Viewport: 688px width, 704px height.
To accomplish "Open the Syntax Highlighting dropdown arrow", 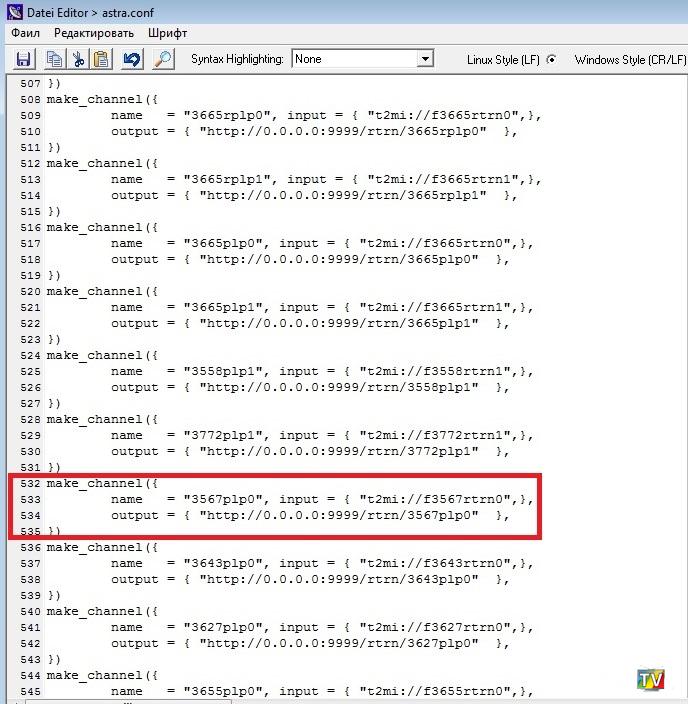I will [x=425, y=60].
